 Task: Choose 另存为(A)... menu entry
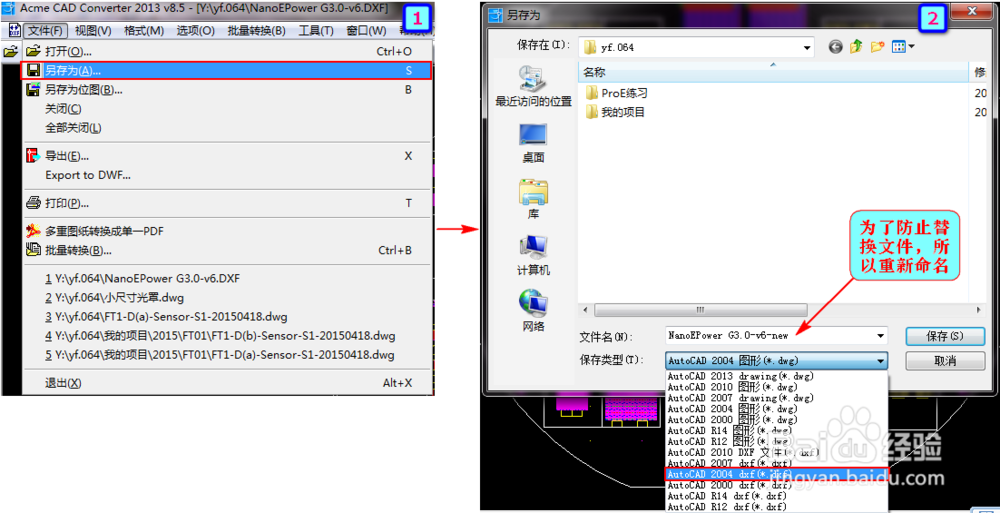(228, 71)
